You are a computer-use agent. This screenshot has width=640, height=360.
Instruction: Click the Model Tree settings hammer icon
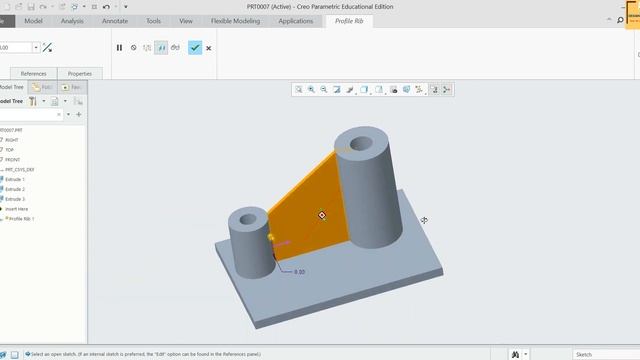point(33,101)
